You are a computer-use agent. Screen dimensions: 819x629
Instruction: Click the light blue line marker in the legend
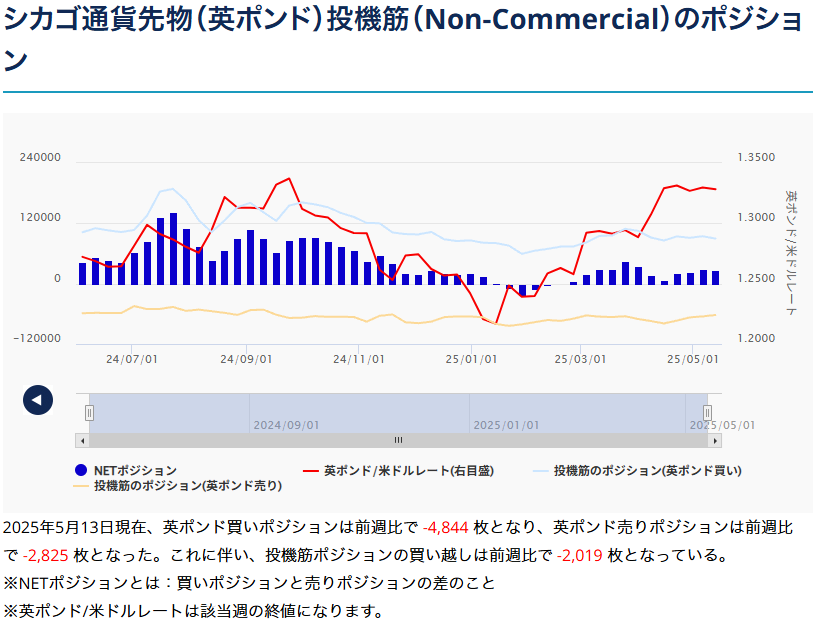point(540,470)
